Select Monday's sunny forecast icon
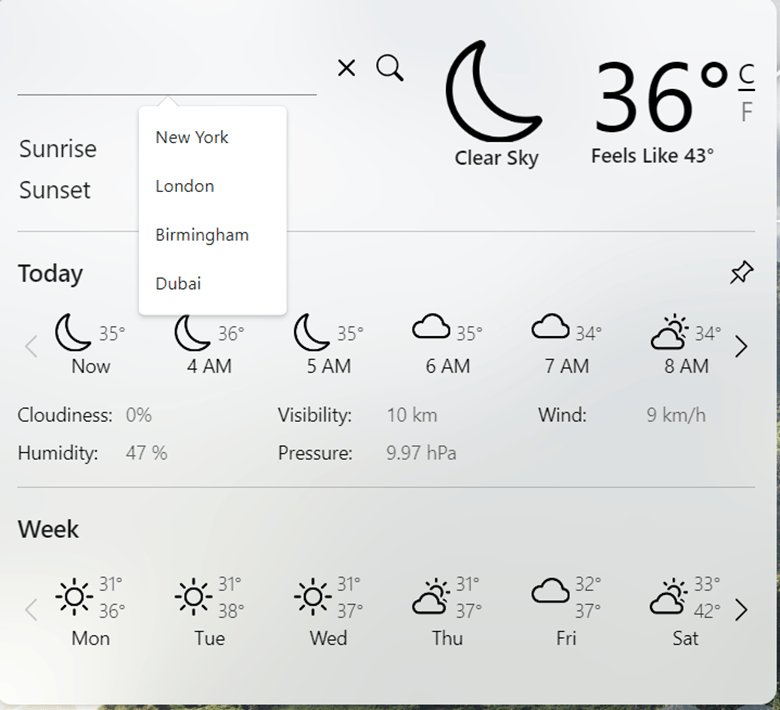The width and height of the screenshot is (780, 710). (x=74, y=597)
